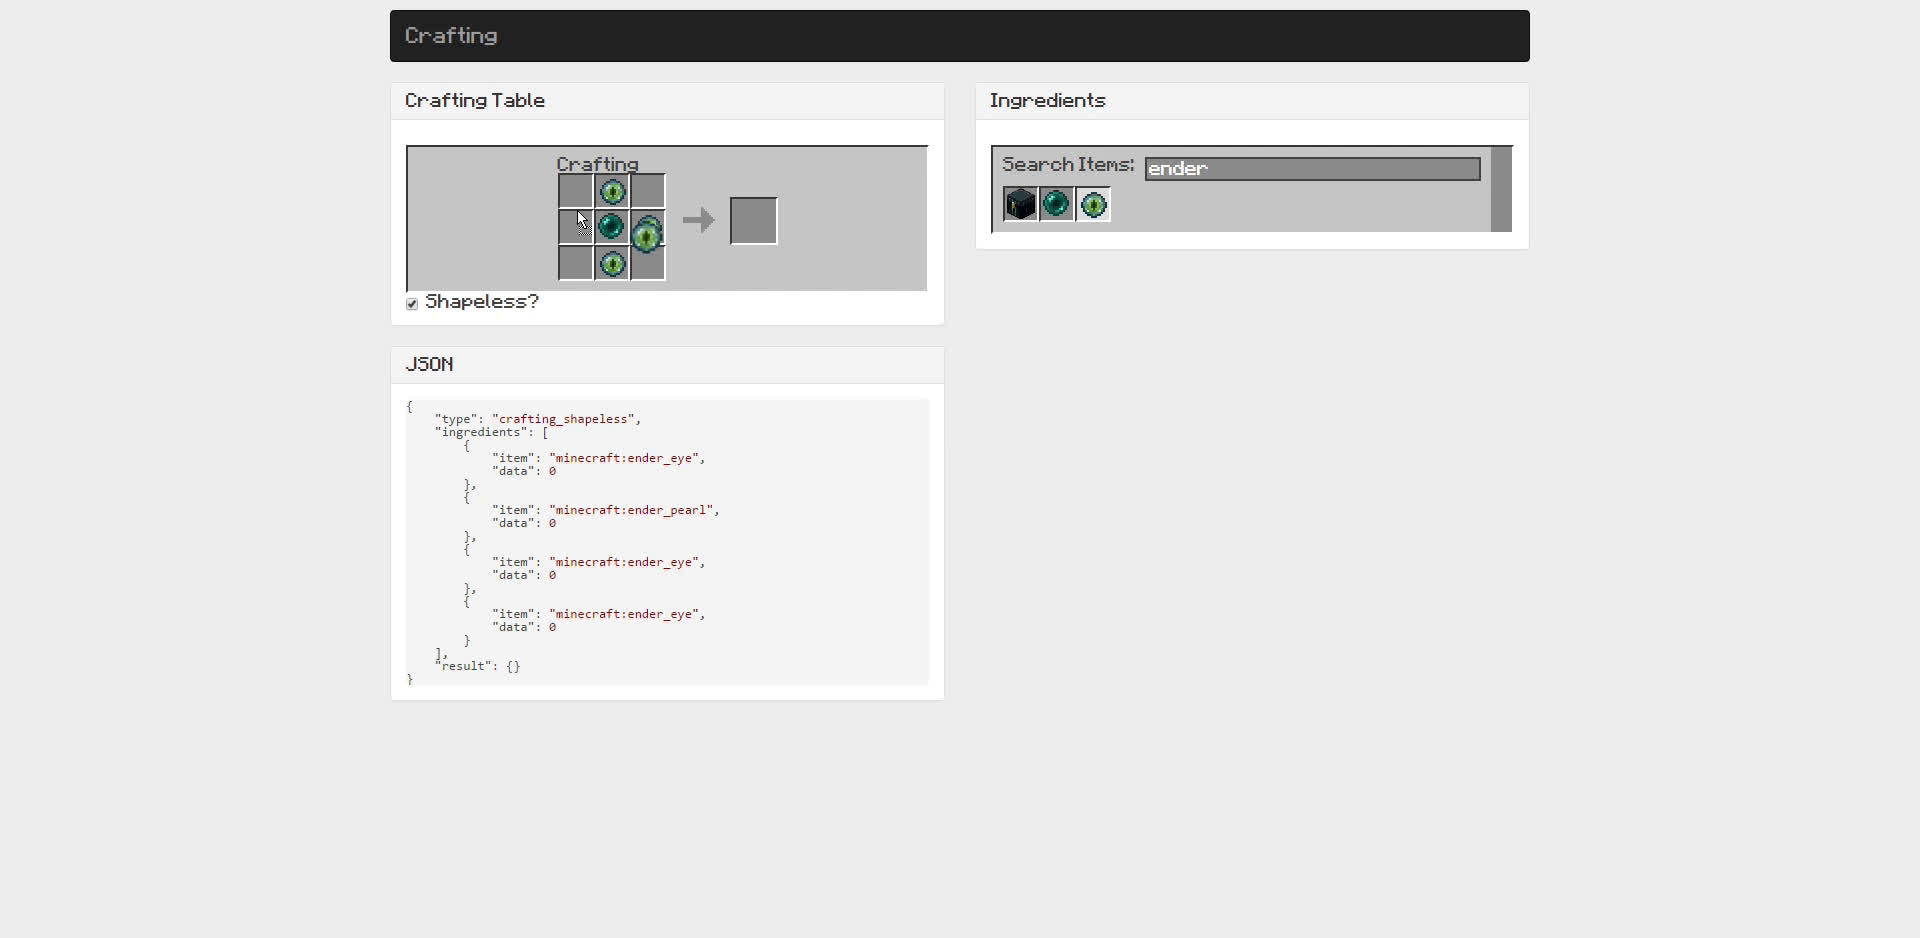1920x938 pixels.
Task: Click the empty bottom-left crafting slot
Action: [576, 263]
